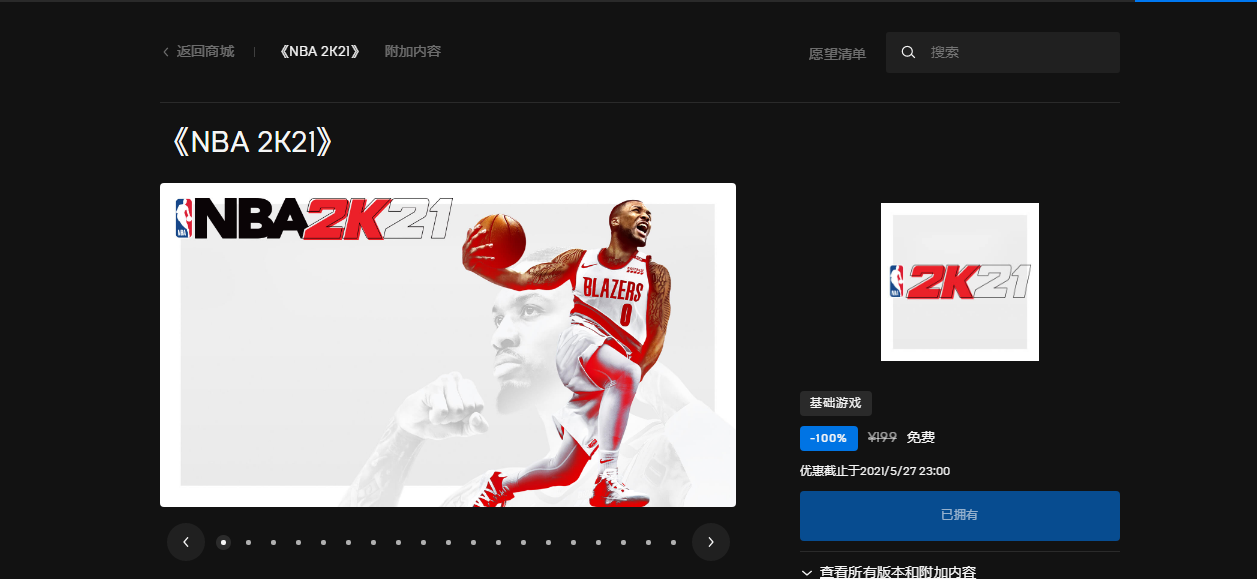This screenshot has width=1257, height=579.
Task: Switch to the 附加内容 tab
Action: 412,51
